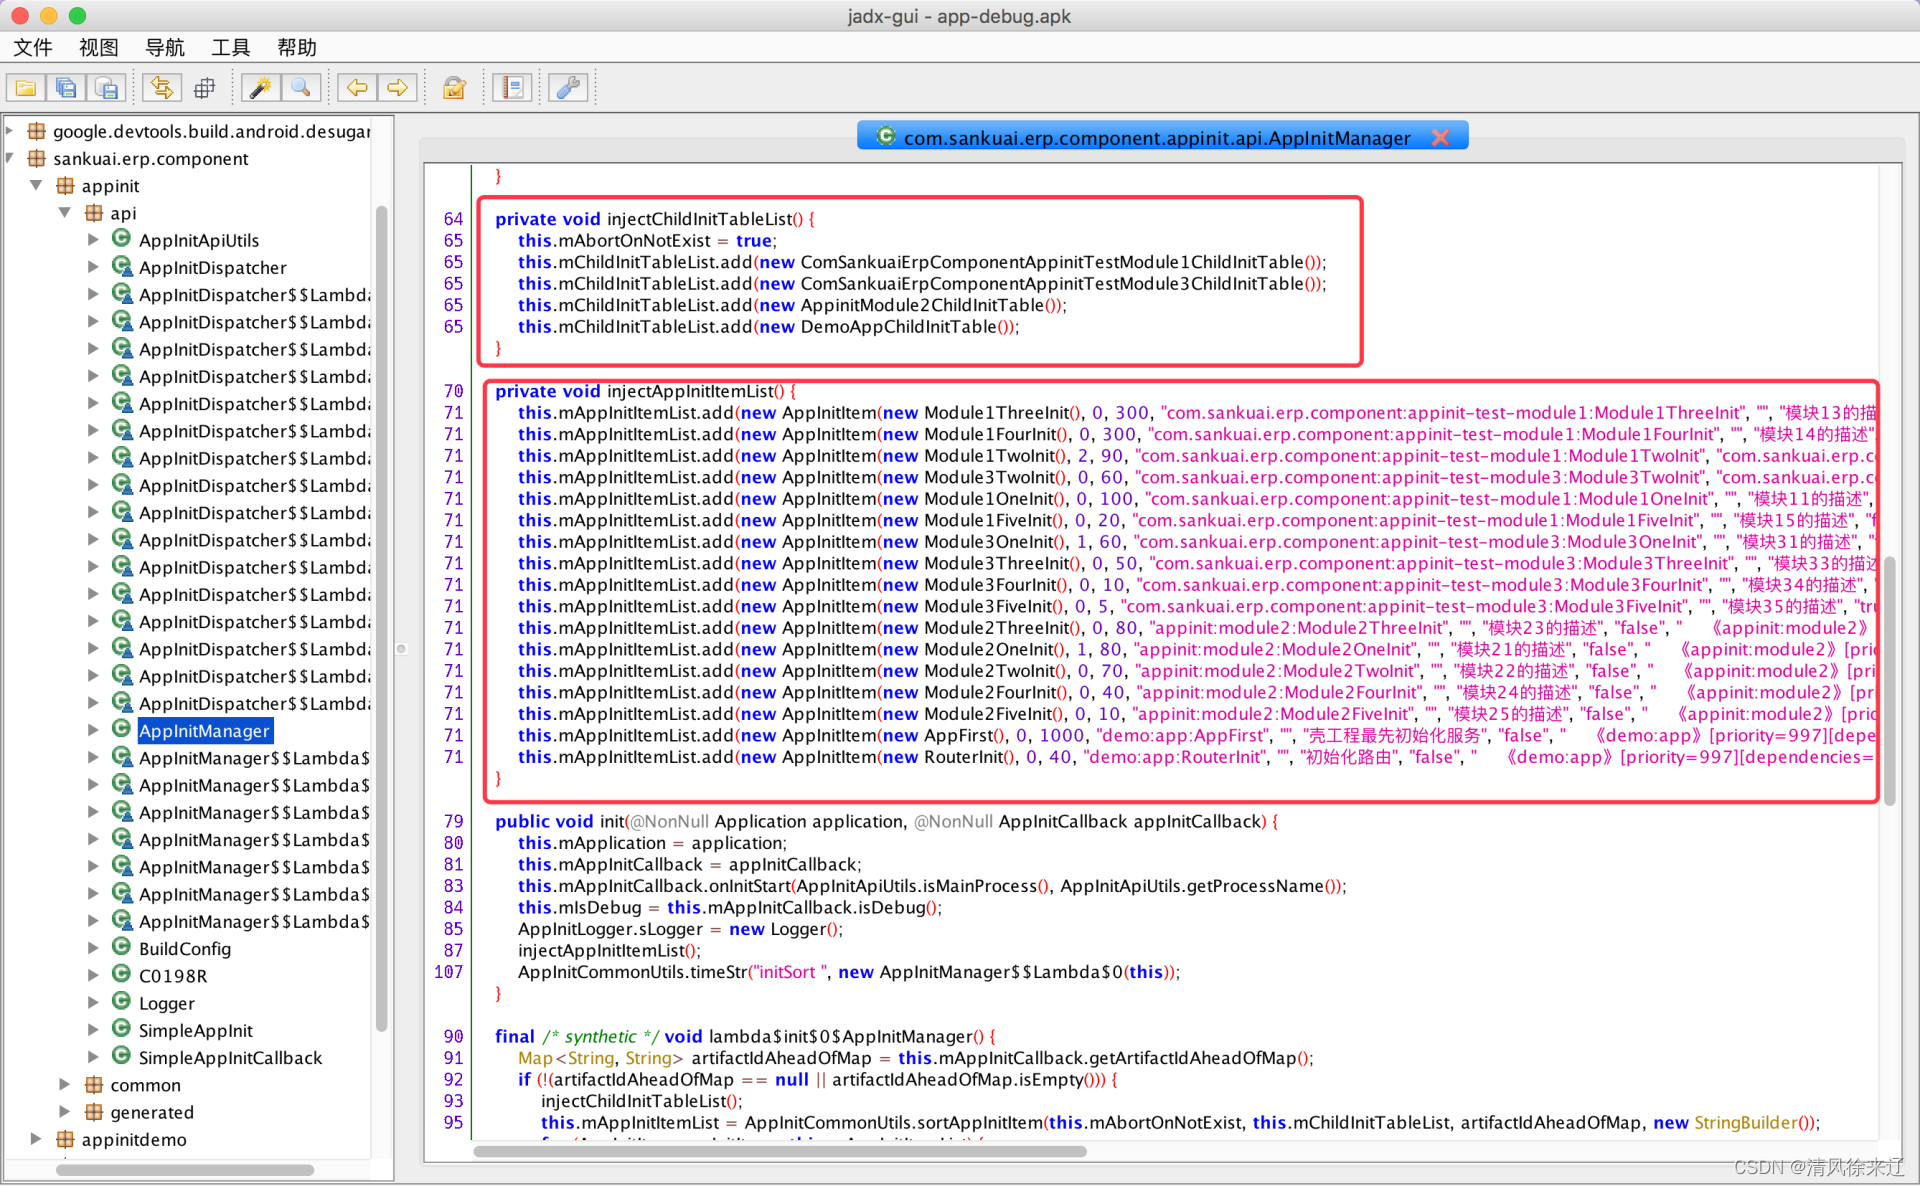Click the injectChildInitTableList method name

[x=699, y=219]
